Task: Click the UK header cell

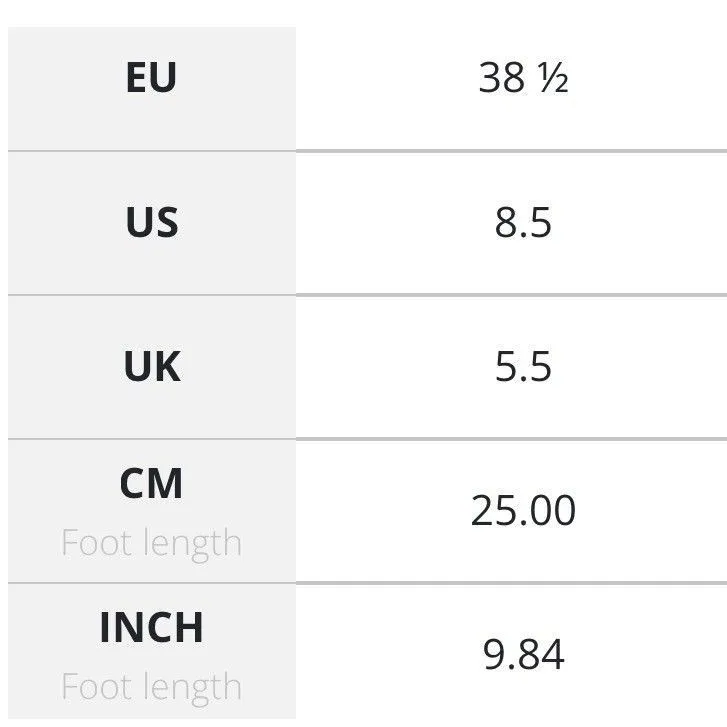Action: pos(152,366)
